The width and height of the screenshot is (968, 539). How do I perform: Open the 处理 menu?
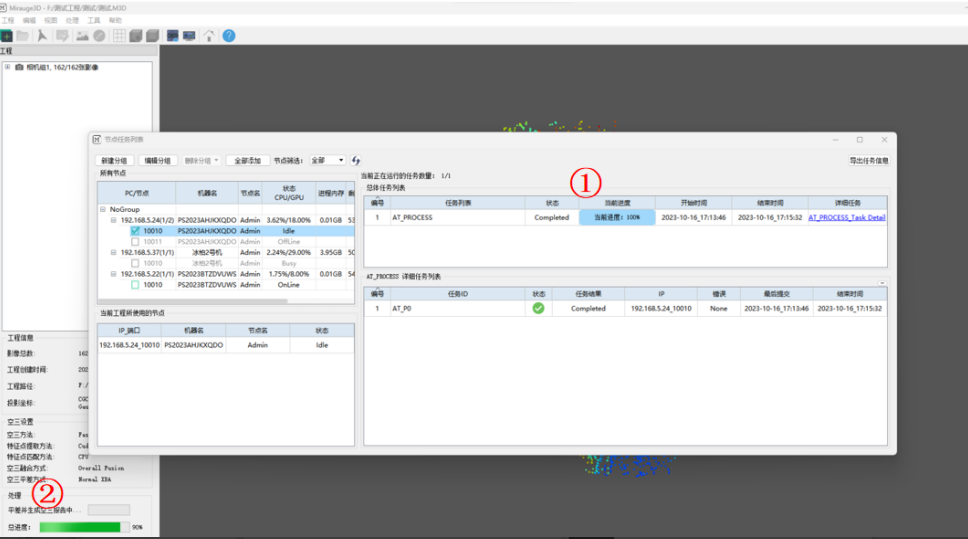[71, 20]
